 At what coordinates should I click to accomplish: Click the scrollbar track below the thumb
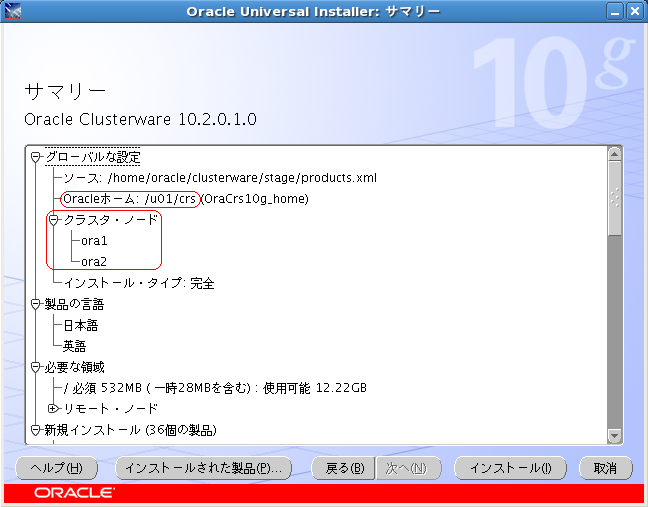point(615,332)
